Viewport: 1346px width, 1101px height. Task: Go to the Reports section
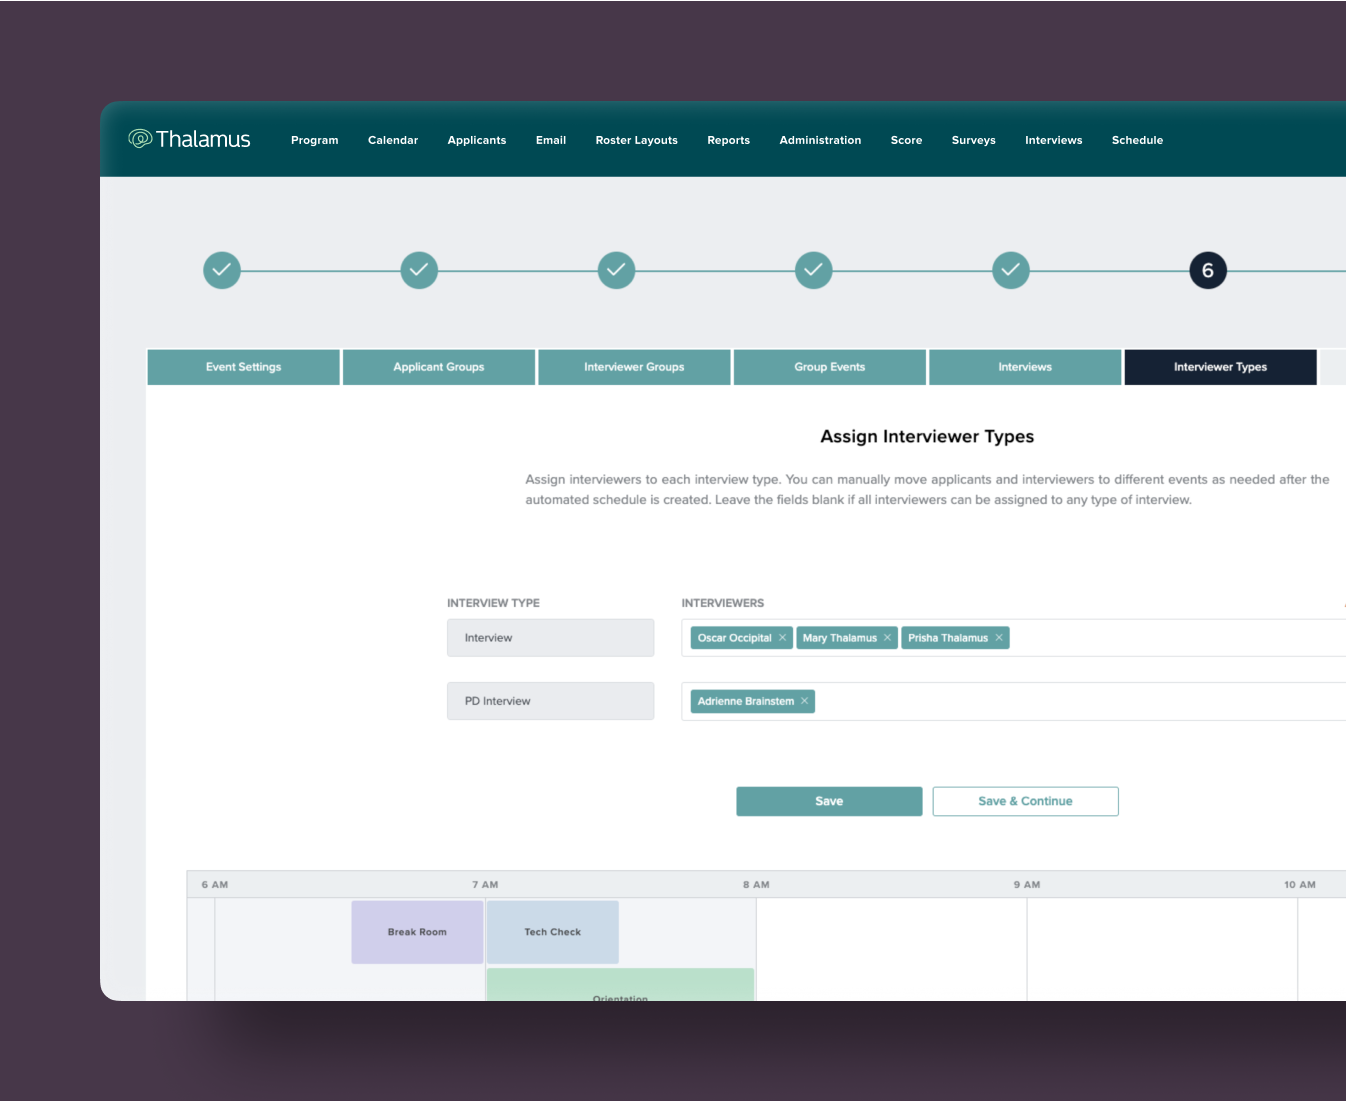pyautogui.click(x=728, y=140)
